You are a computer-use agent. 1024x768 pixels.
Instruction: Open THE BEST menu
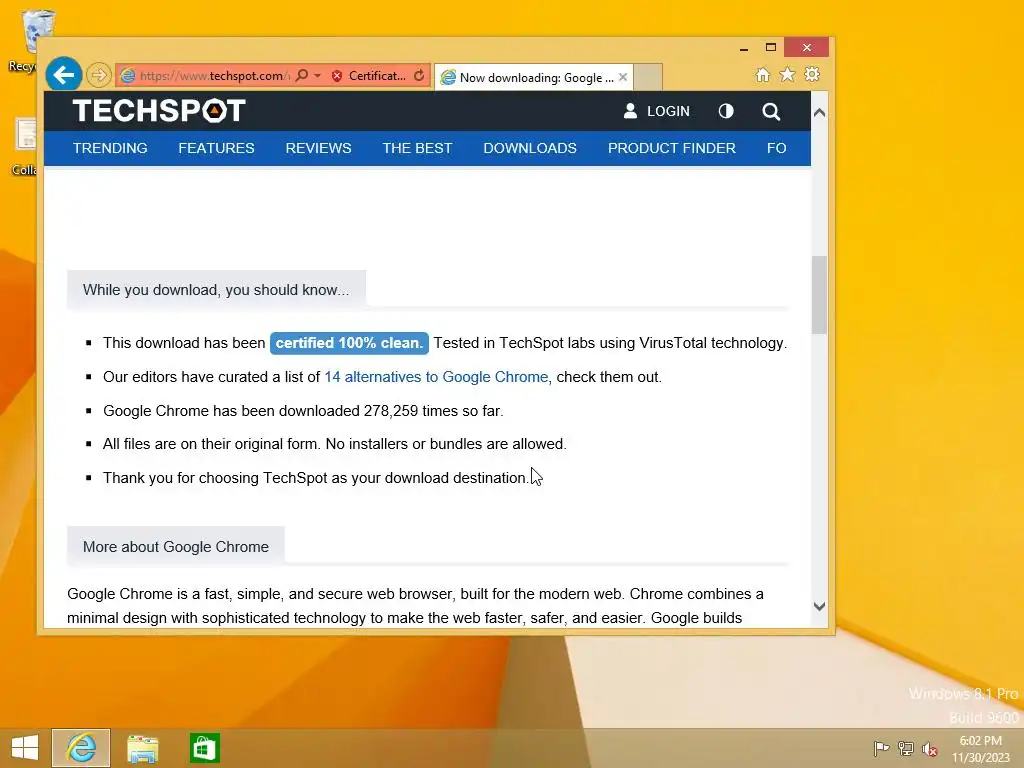pyautogui.click(x=417, y=148)
